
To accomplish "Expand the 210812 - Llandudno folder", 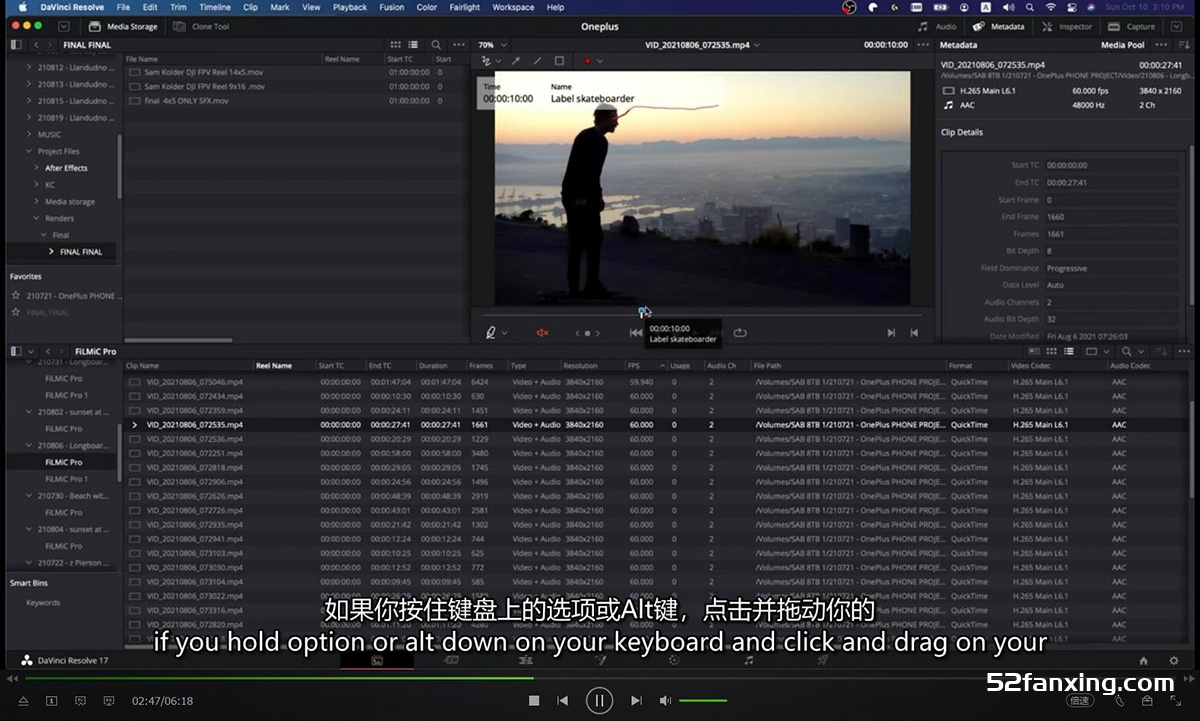I will pos(28,67).
